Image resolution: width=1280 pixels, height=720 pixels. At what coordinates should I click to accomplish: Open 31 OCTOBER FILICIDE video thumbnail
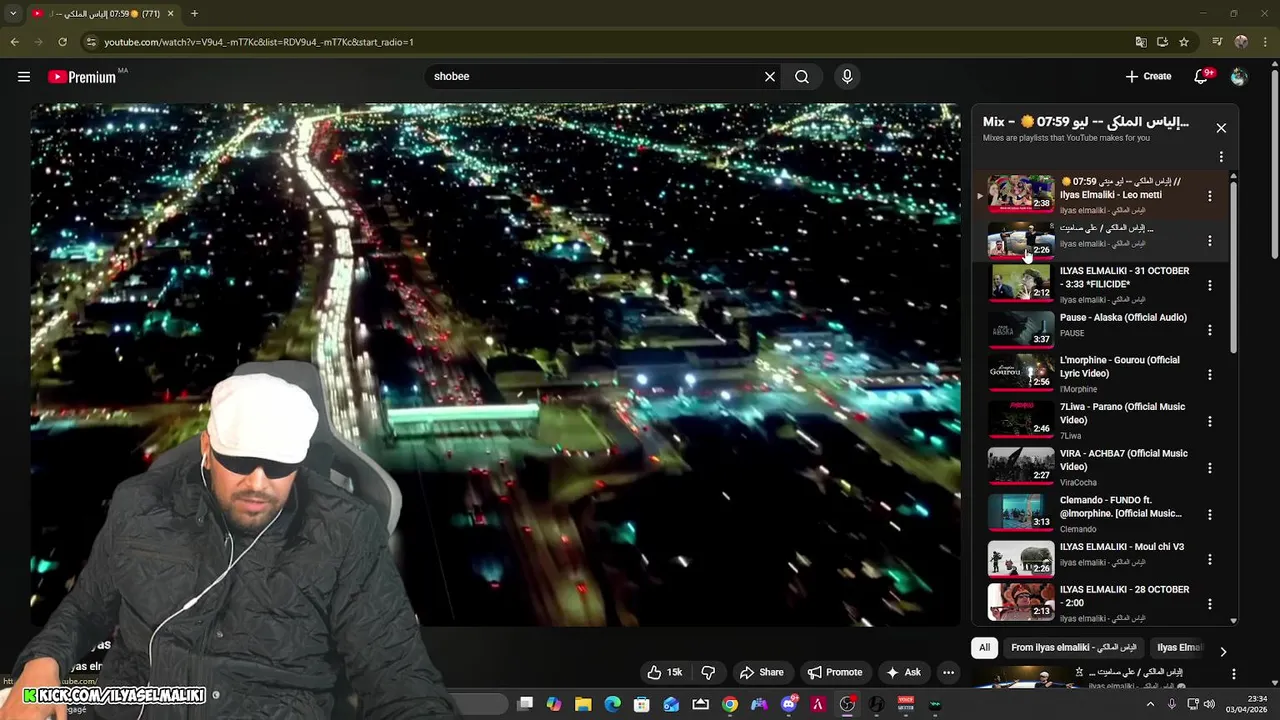click(1021, 283)
